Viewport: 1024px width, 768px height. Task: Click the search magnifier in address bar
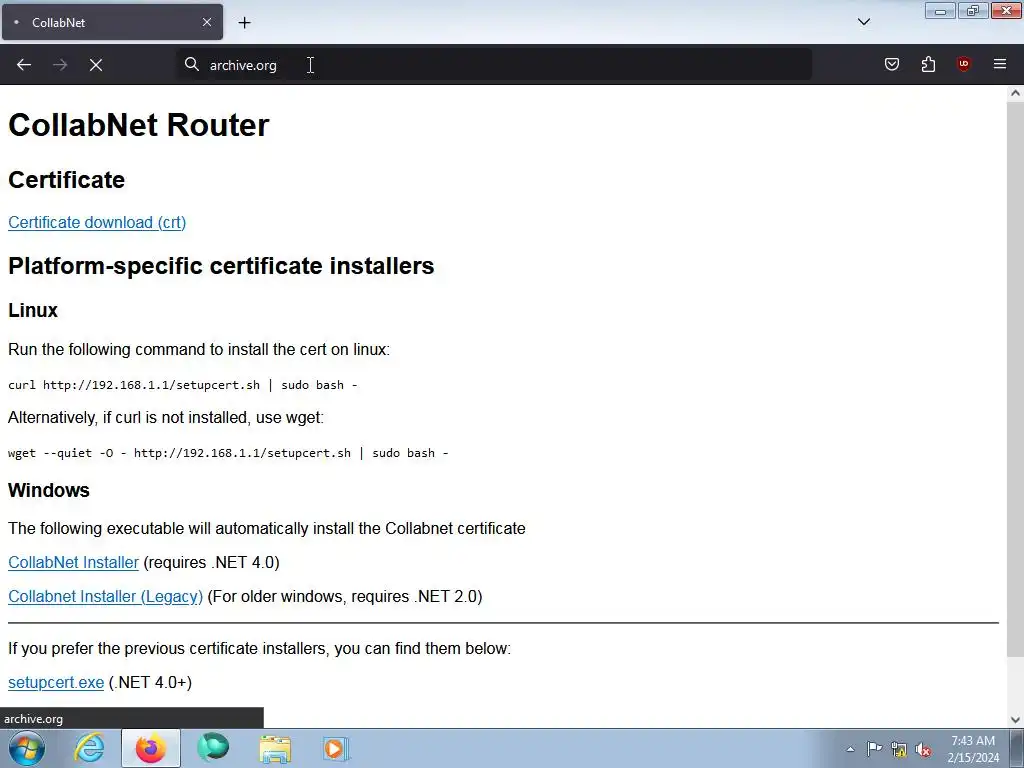[191, 65]
